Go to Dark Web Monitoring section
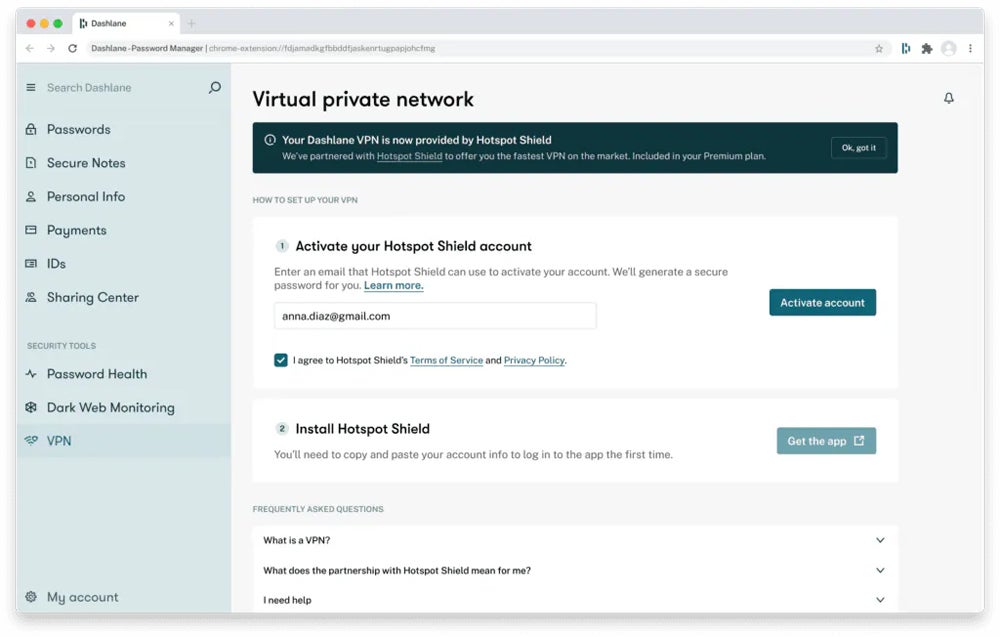 (x=110, y=407)
